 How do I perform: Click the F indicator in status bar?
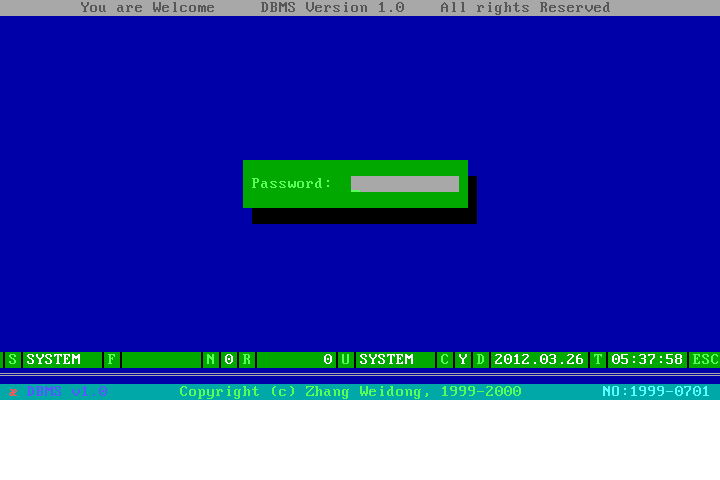click(111, 359)
